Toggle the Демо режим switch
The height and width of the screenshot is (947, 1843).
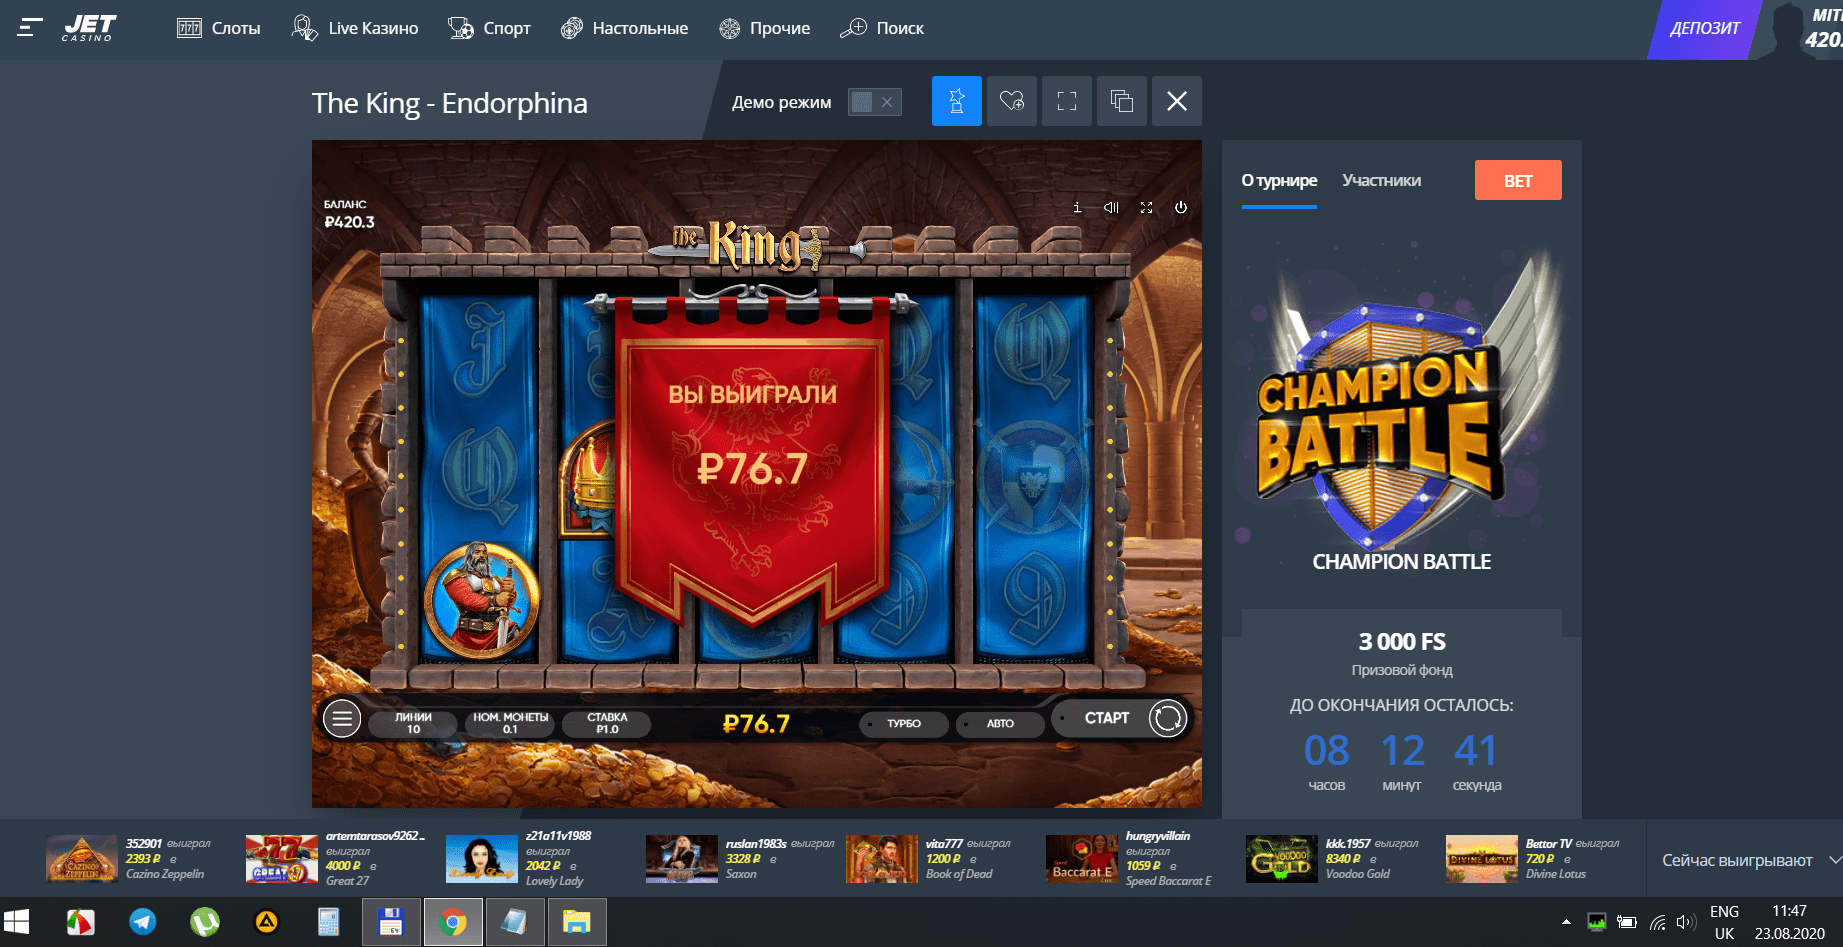click(x=875, y=102)
